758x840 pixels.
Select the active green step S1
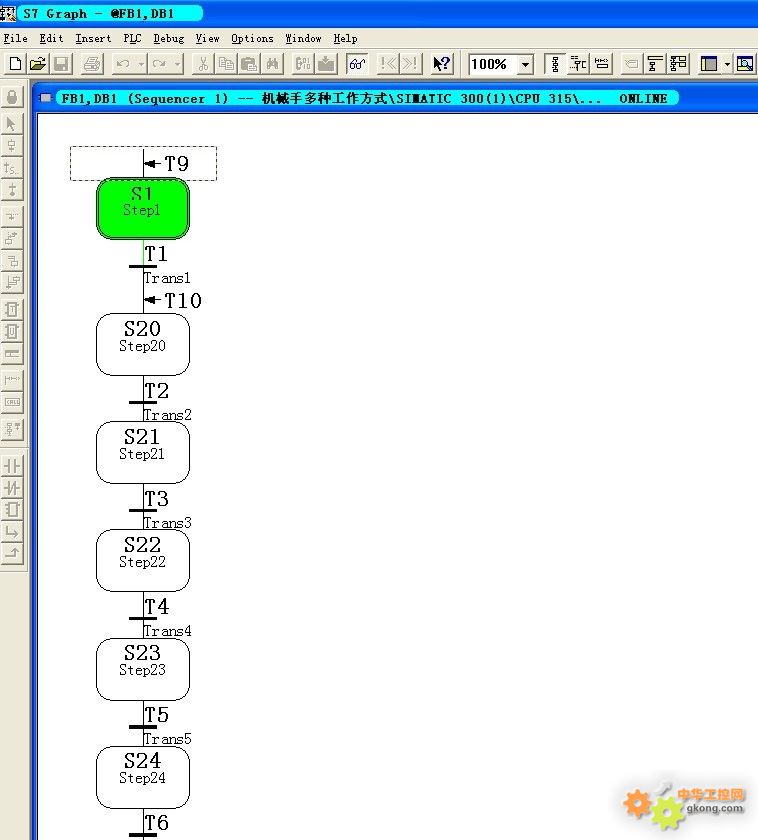142,208
